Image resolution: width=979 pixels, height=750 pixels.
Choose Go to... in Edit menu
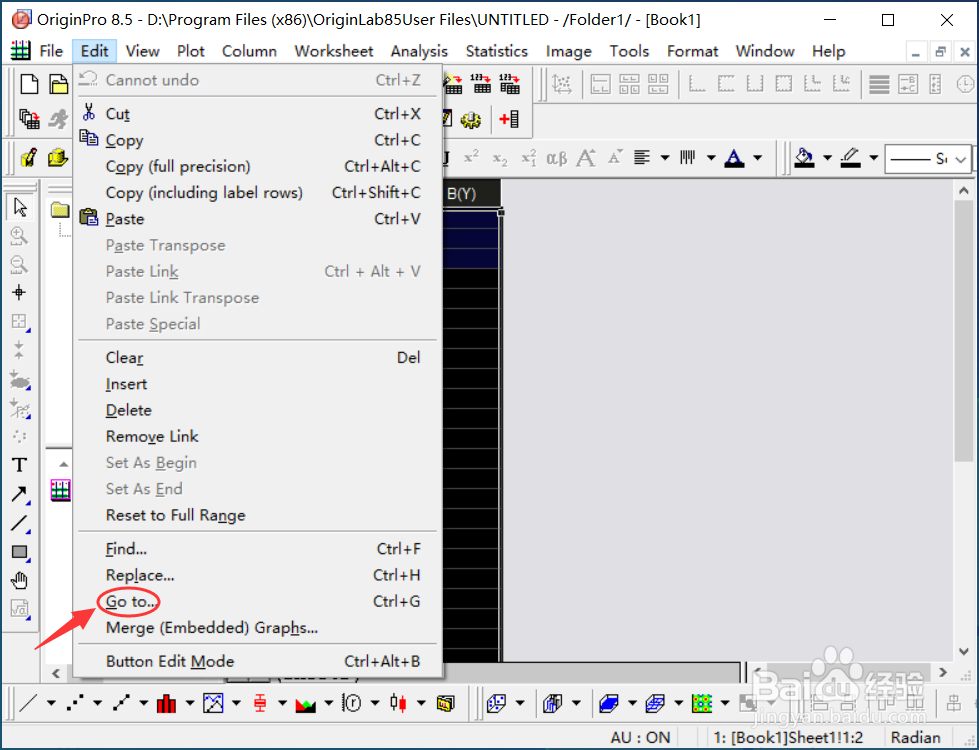coord(258,601)
